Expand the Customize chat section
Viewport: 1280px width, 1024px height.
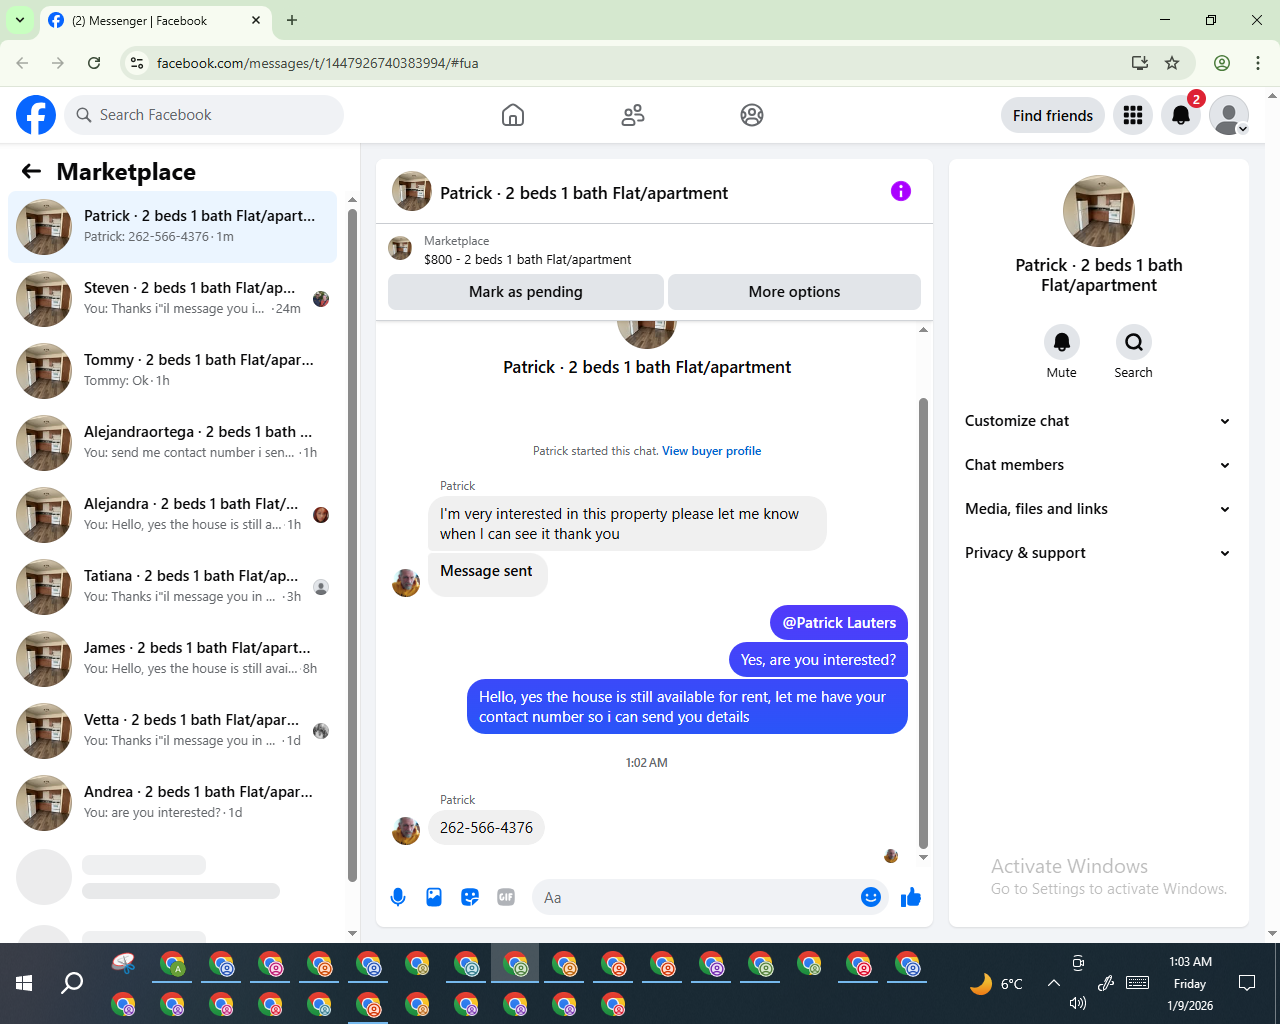click(1099, 421)
